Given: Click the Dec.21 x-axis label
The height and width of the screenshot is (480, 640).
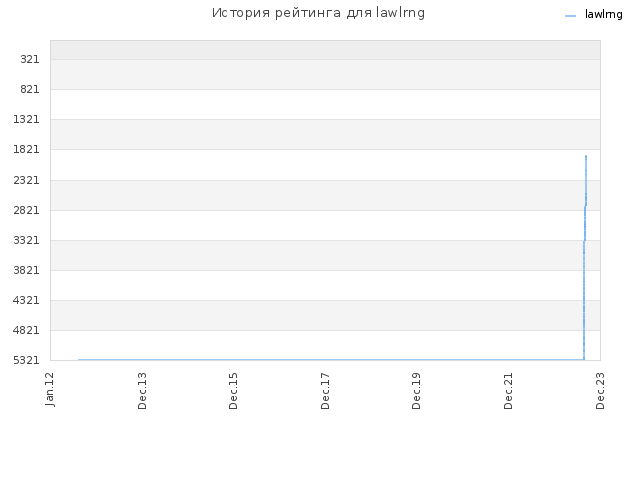Looking at the screenshot, I should 508,391.
